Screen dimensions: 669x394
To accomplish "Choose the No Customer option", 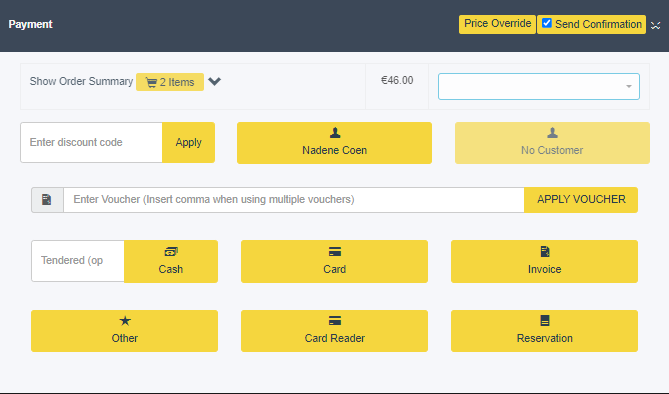I will [x=552, y=143].
